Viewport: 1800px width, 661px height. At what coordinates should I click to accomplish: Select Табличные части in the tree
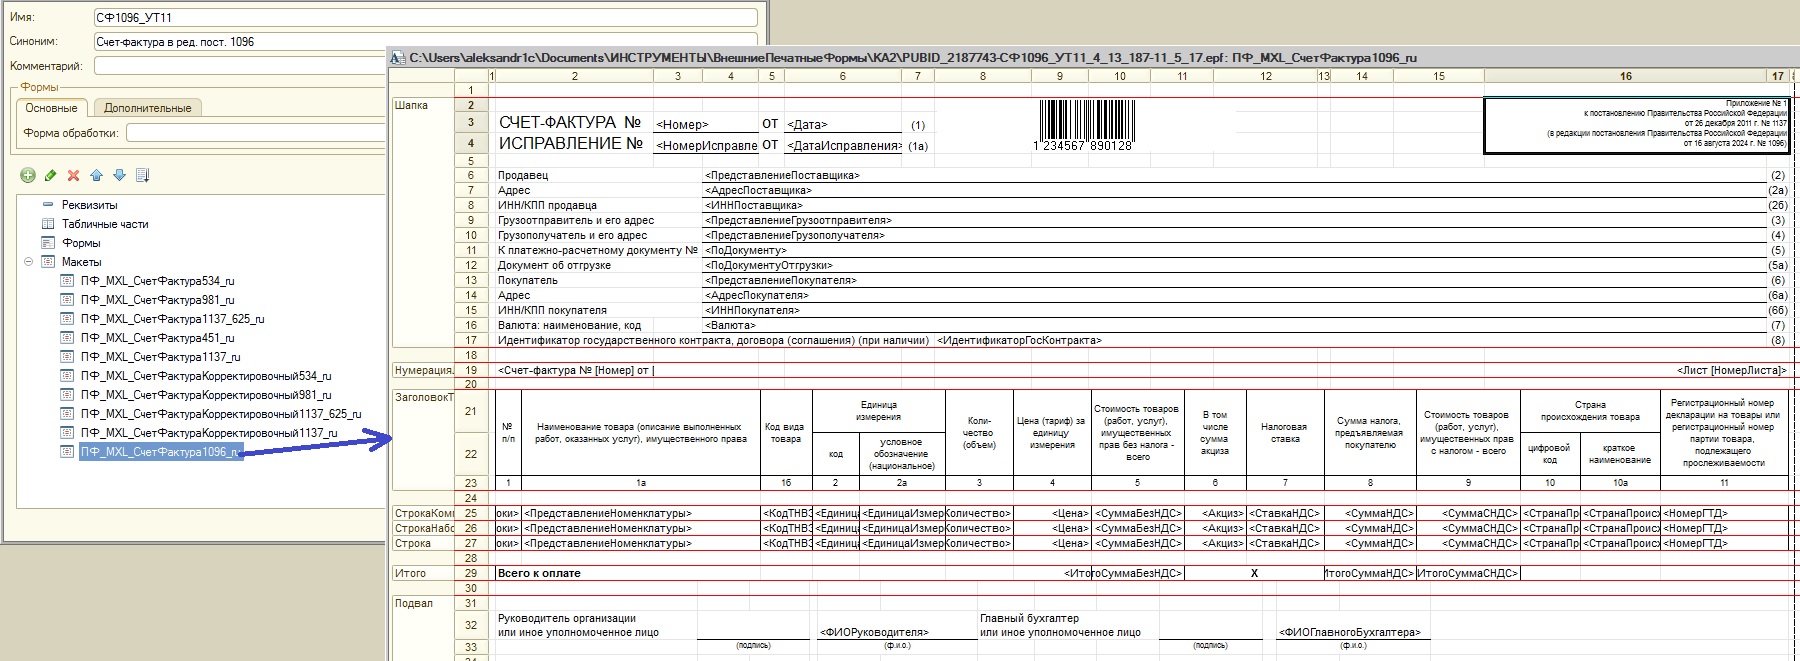pos(105,224)
